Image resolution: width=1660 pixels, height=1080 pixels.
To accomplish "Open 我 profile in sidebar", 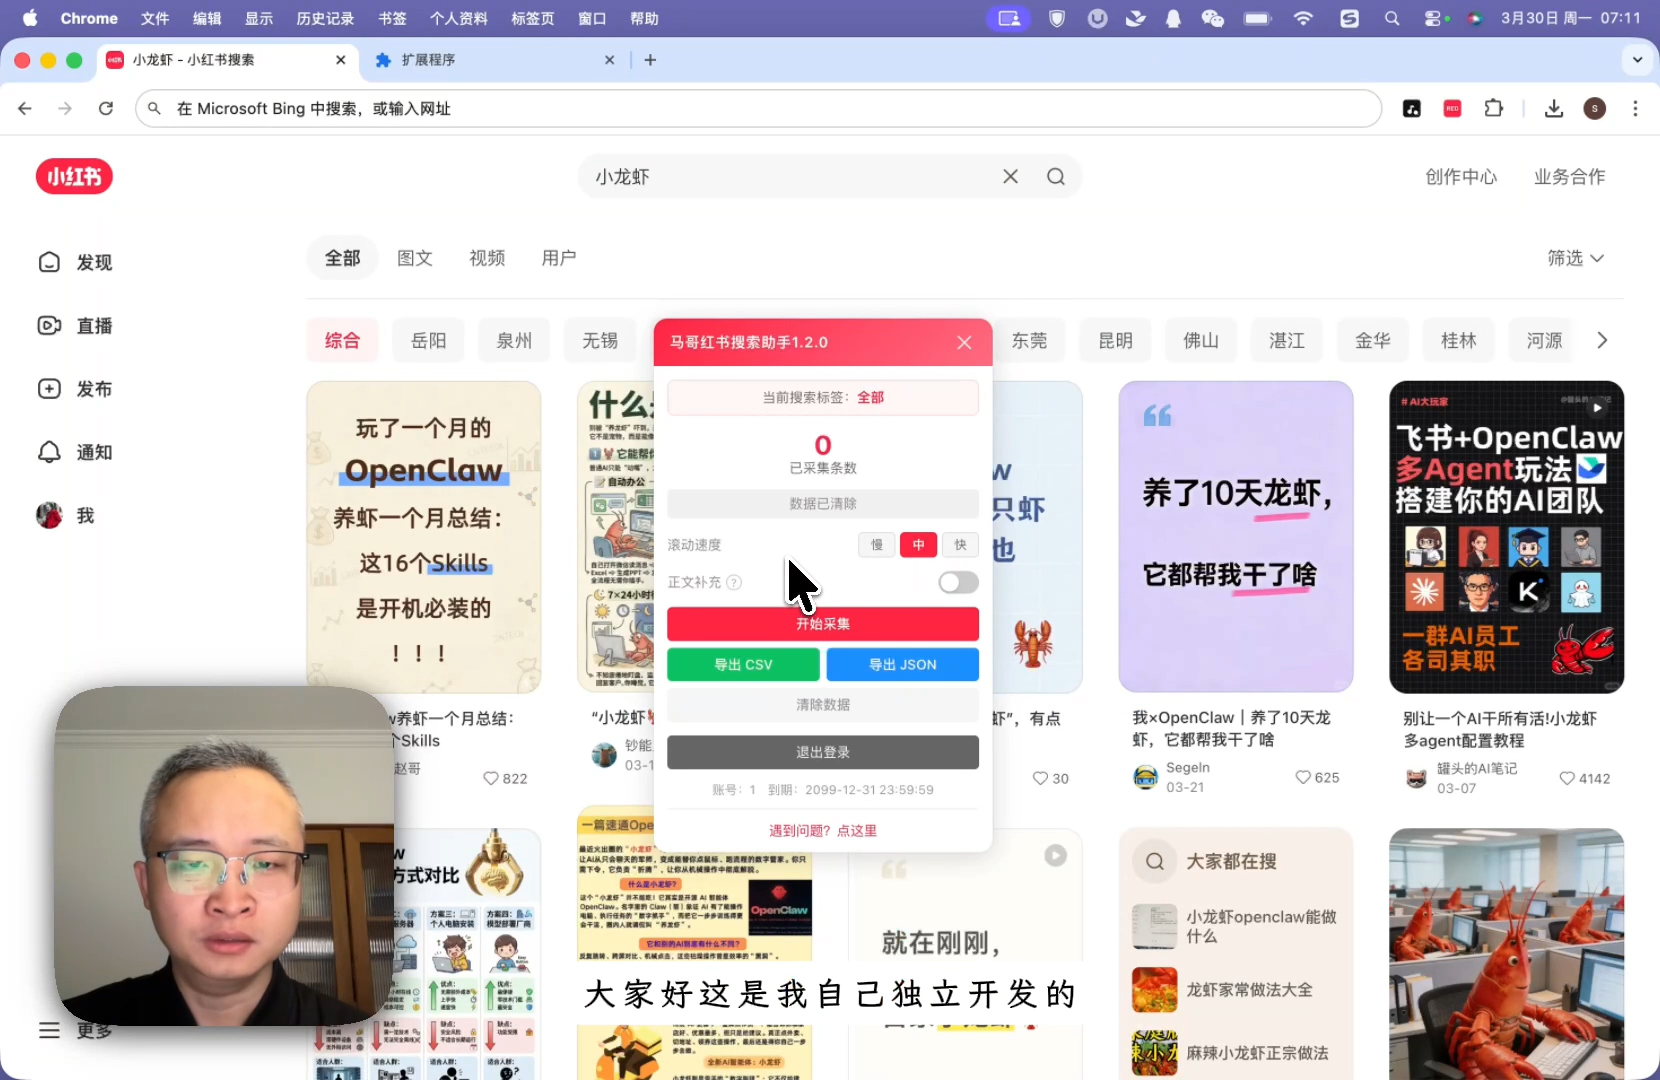I will pos(66,516).
